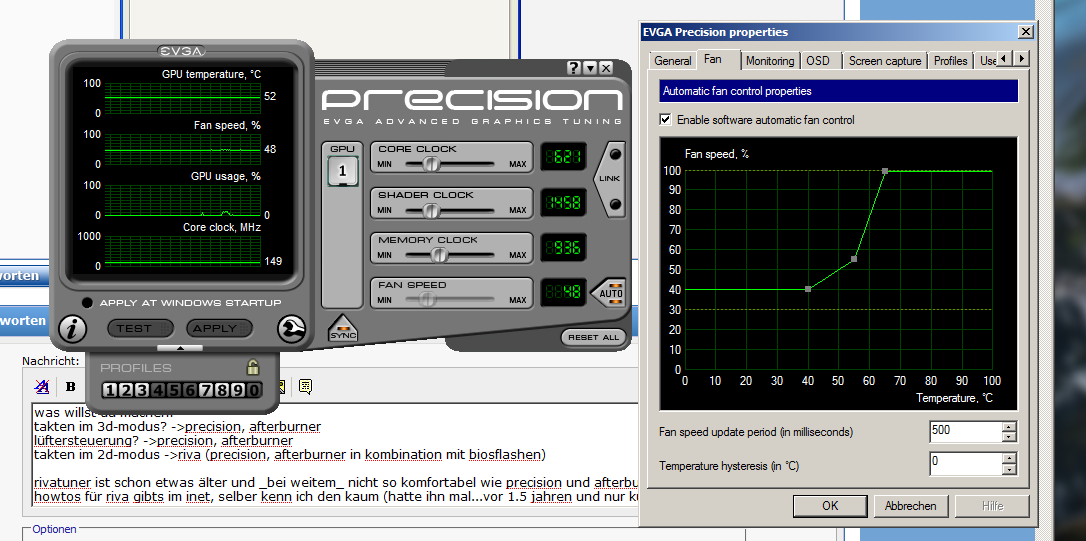Select profile slot 1

[110, 391]
